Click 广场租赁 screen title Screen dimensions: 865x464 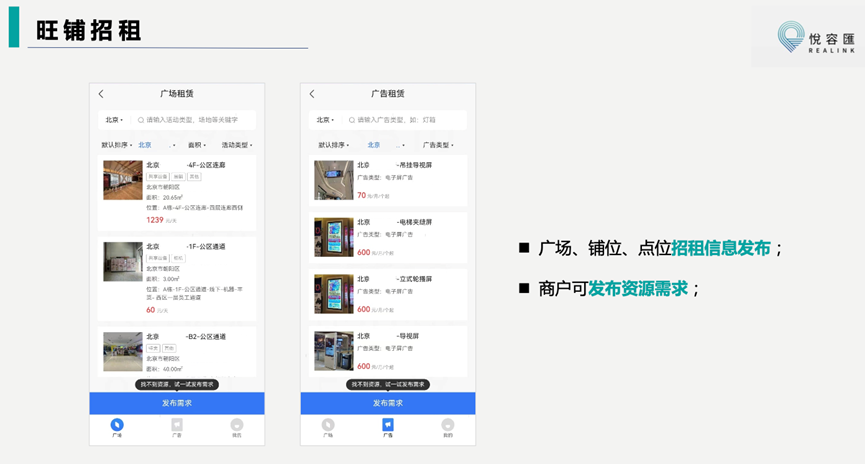click(x=177, y=94)
